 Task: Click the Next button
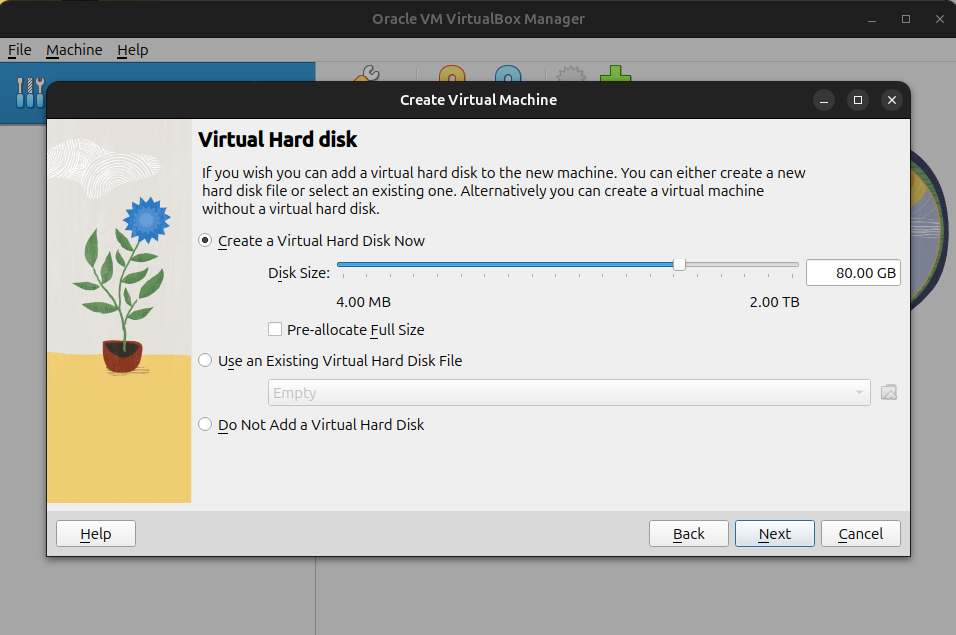(x=774, y=534)
